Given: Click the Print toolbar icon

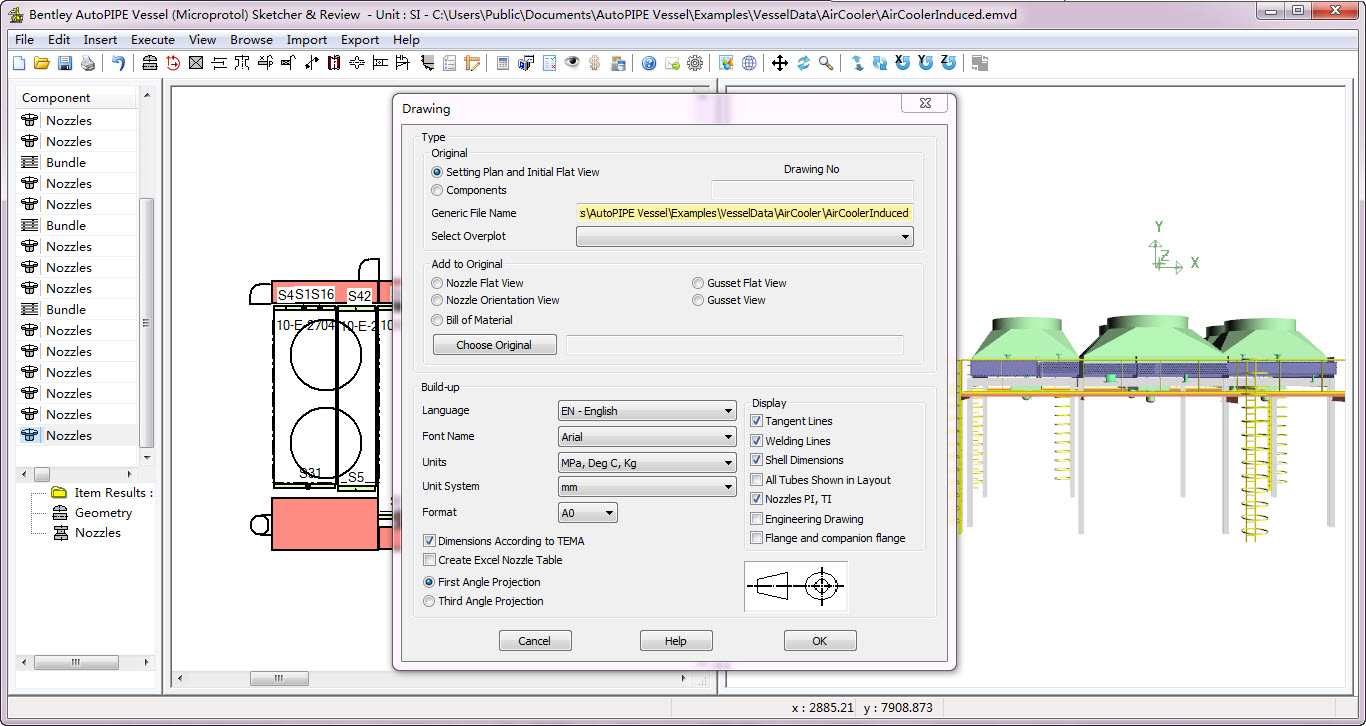Looking at the screenshot, I should [88, 63].
